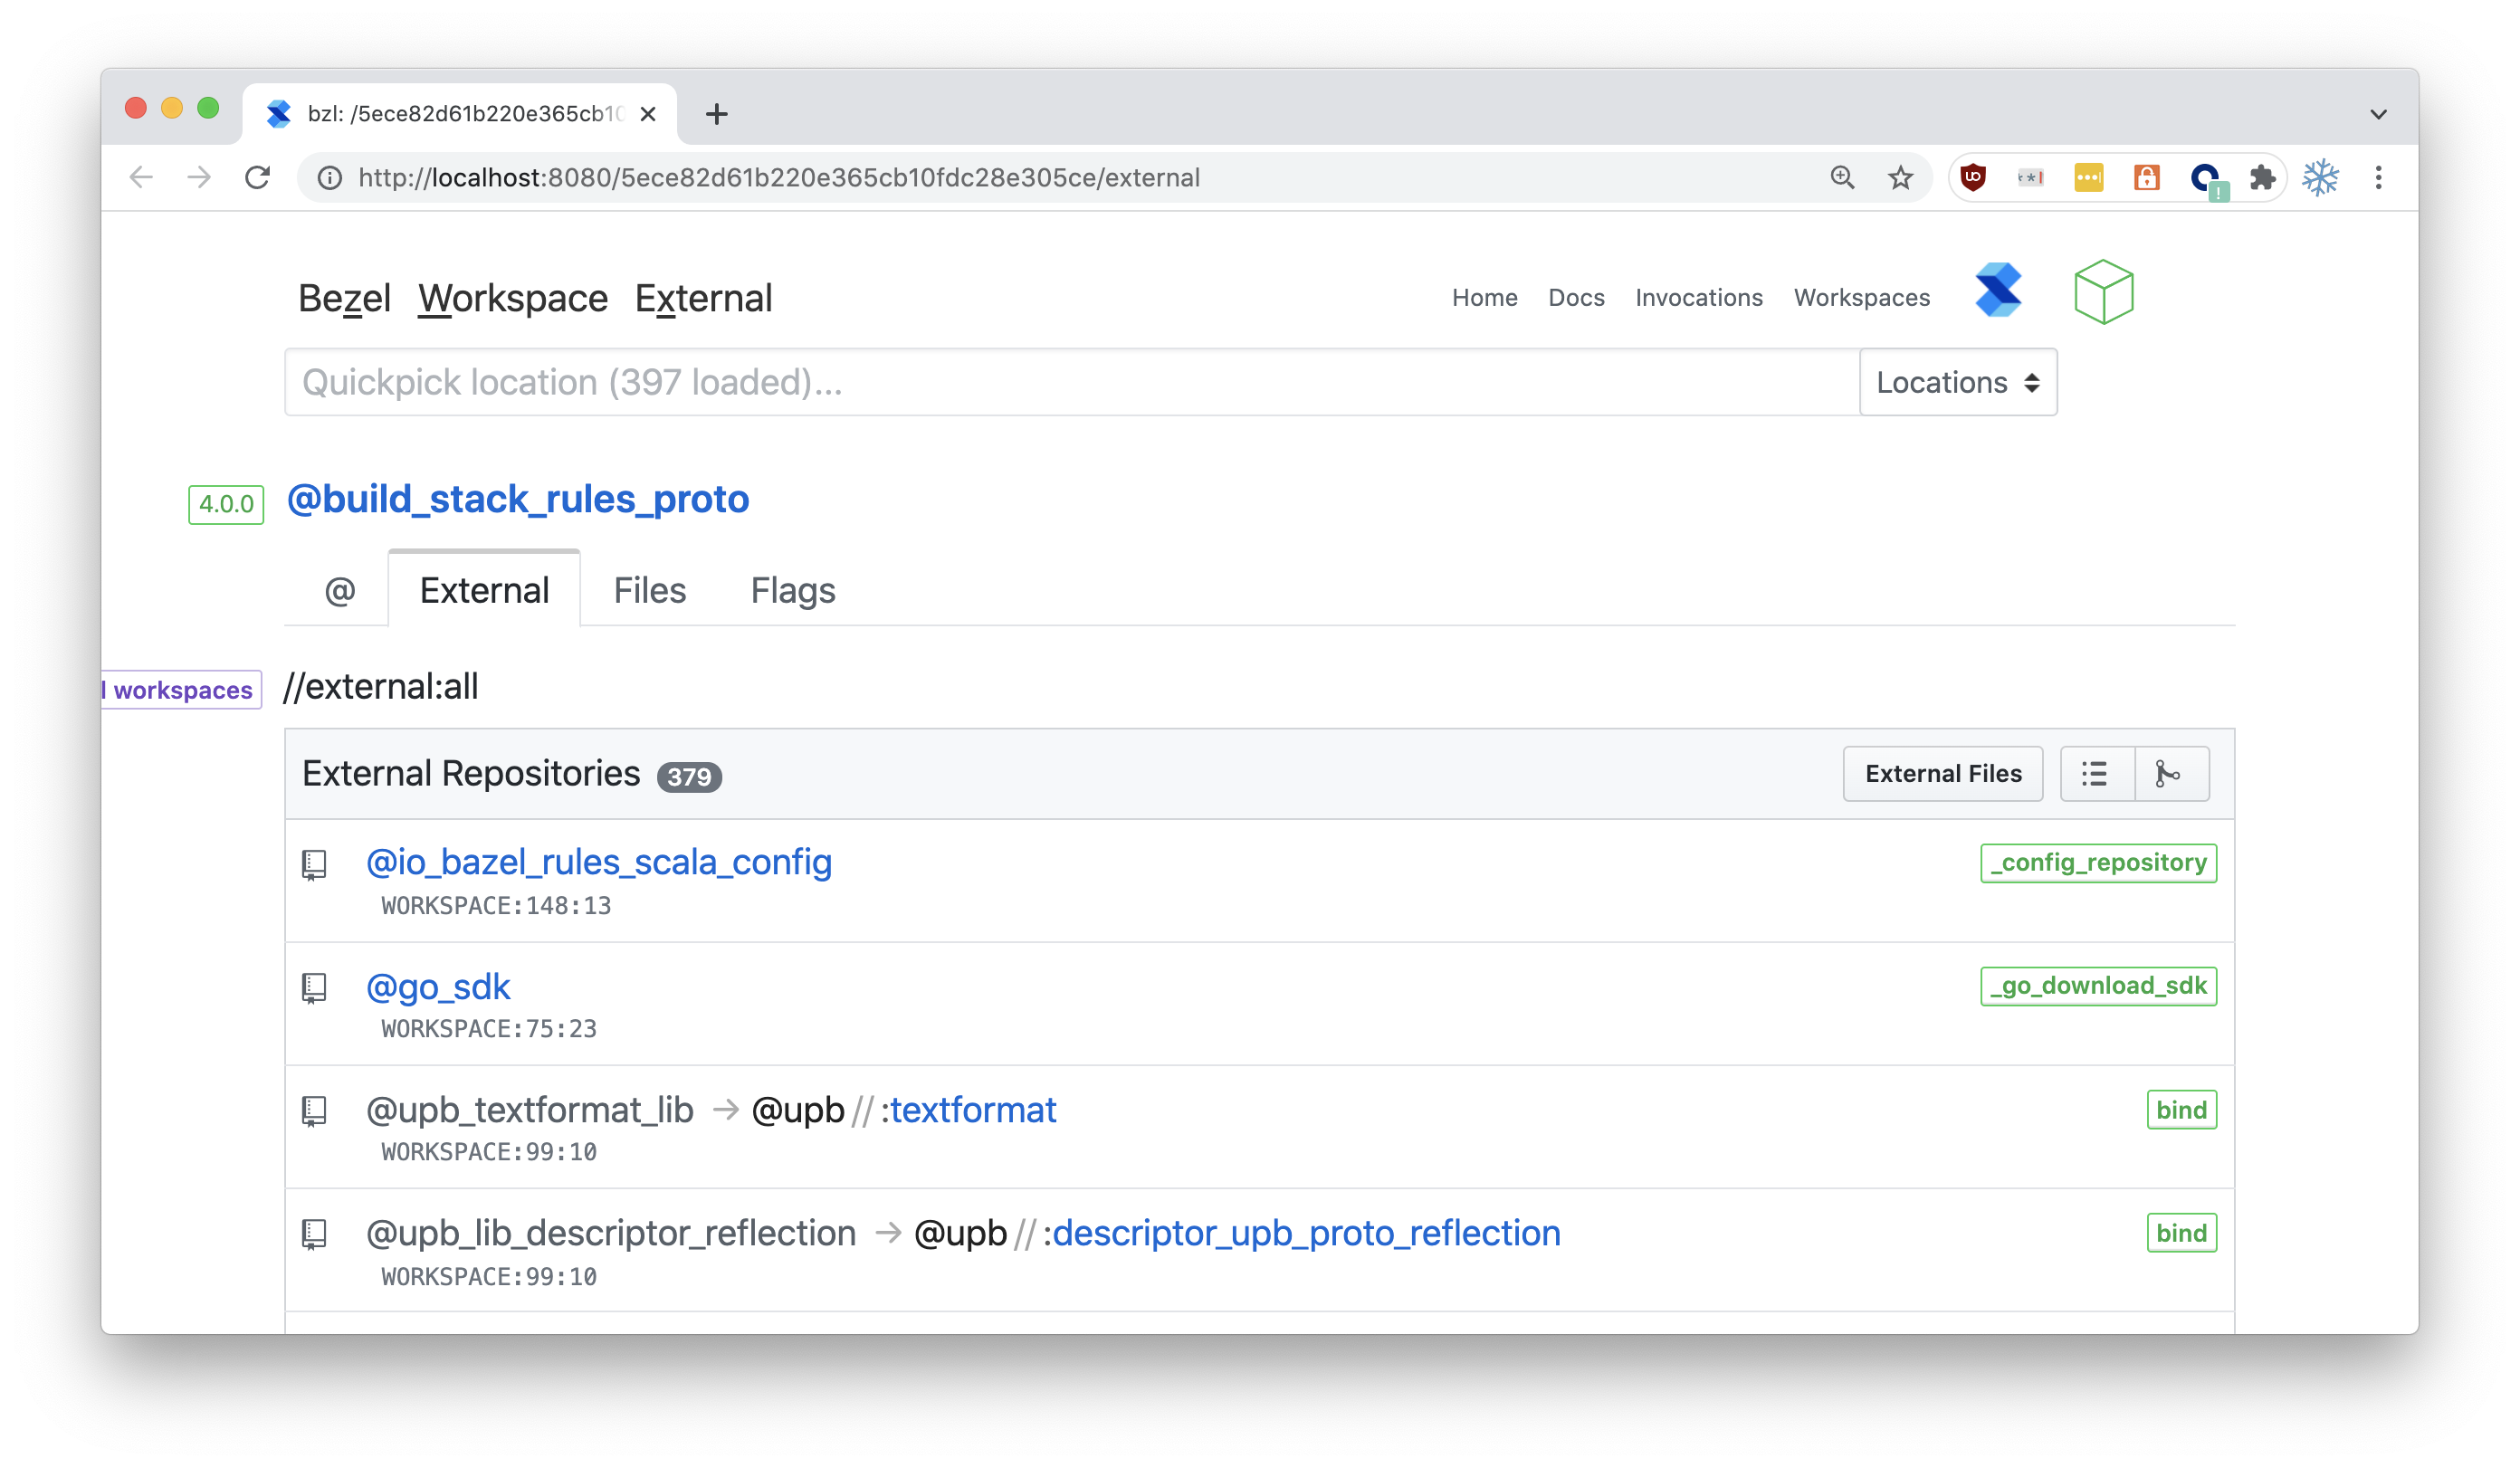Click the _go_download_sdk rule badge

point(2097,985)
